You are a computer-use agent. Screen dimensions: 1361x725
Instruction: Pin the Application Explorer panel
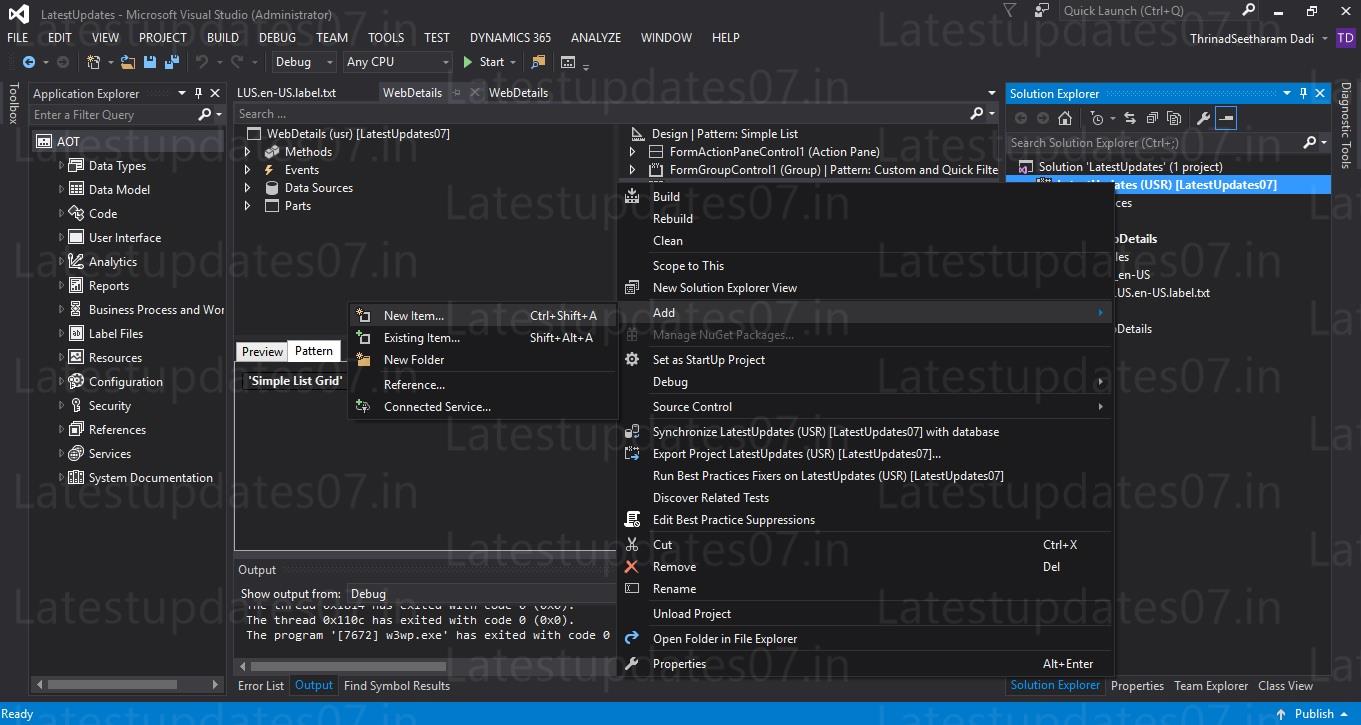198,93
